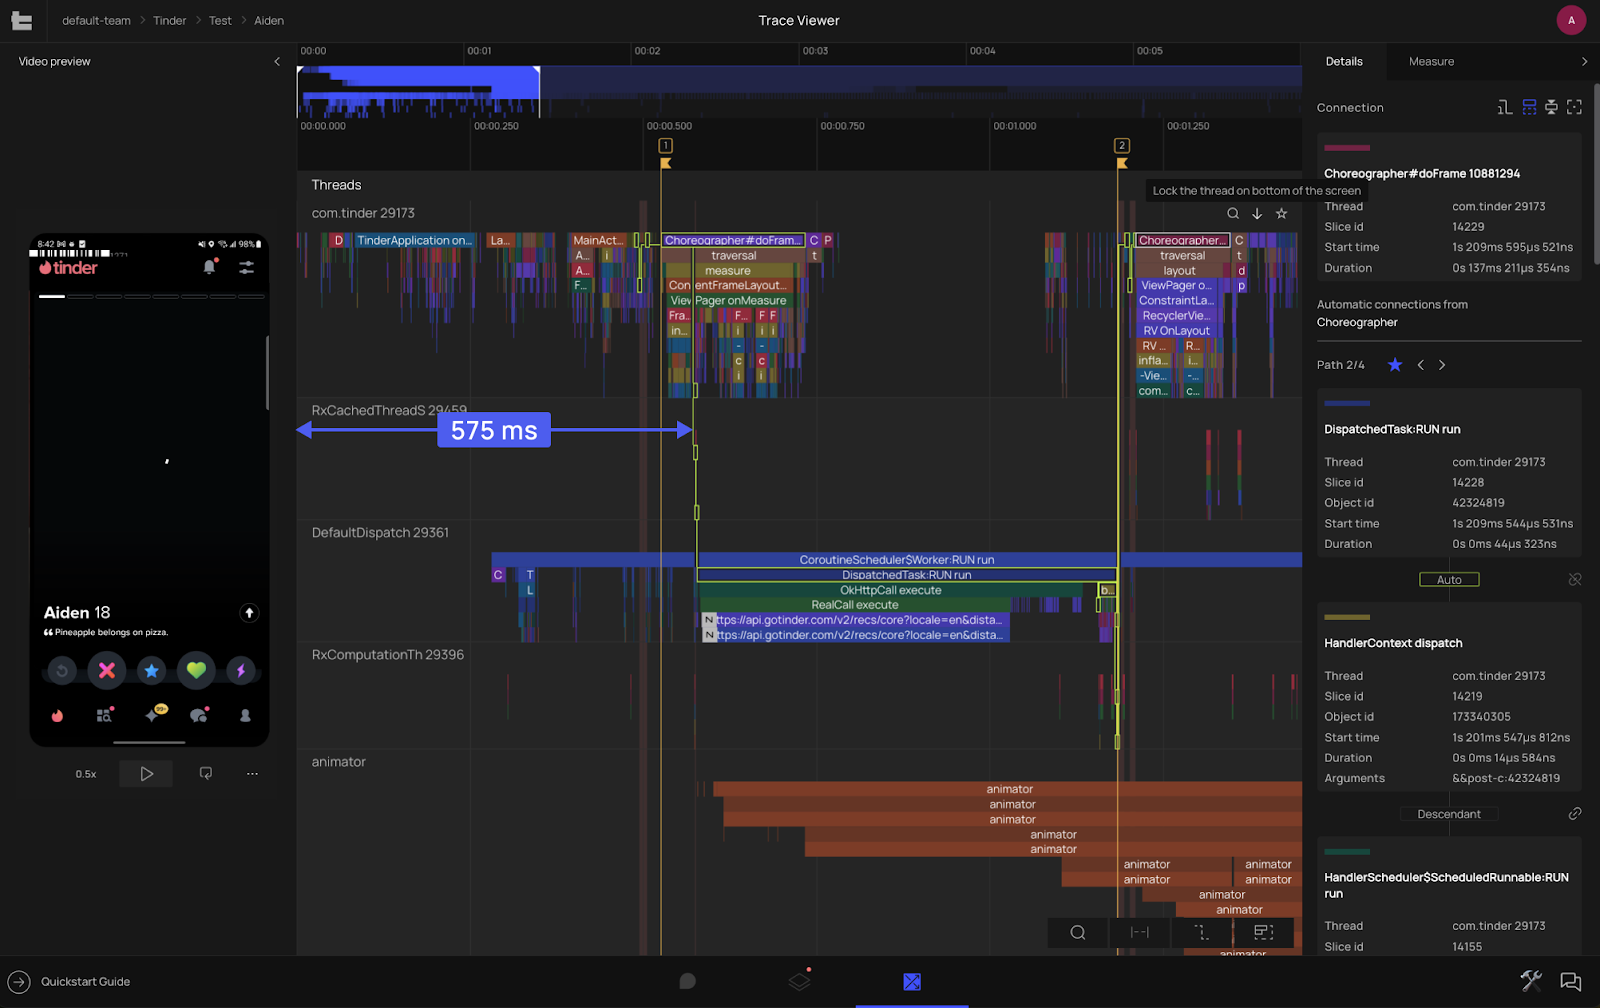Click Choreographer#doFrame 10881294 title
This screenshot has width=1600, height=1008.
click(x=1422, y=173)
